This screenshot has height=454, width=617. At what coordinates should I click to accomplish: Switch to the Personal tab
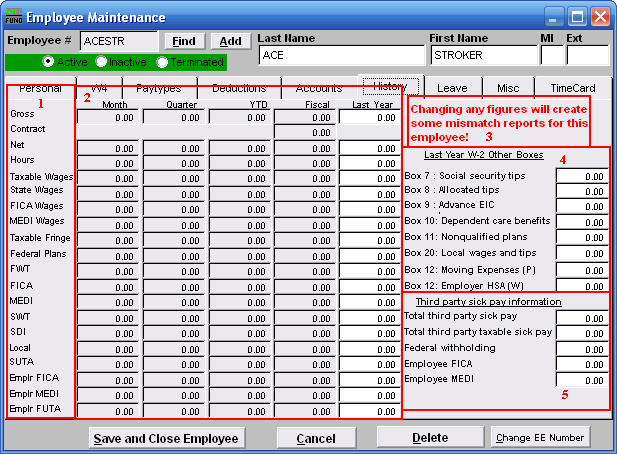(41, 89)
